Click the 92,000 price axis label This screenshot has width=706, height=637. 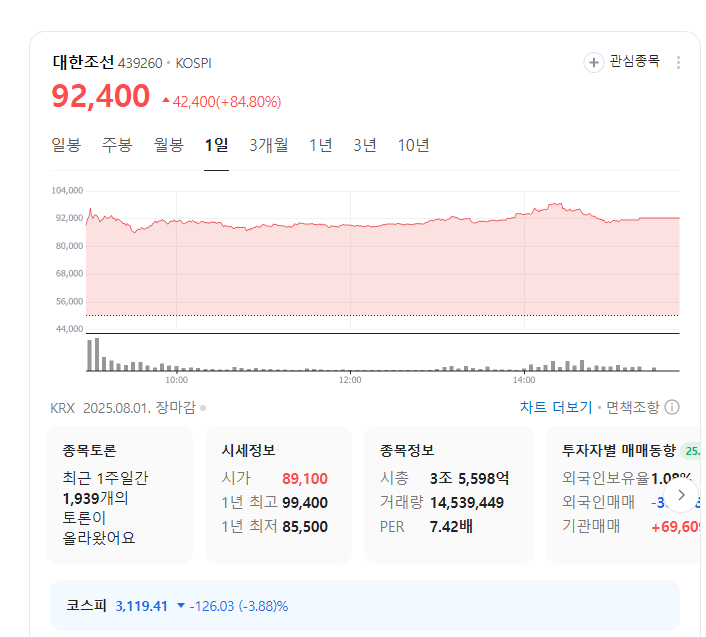(x=69, y=218)
